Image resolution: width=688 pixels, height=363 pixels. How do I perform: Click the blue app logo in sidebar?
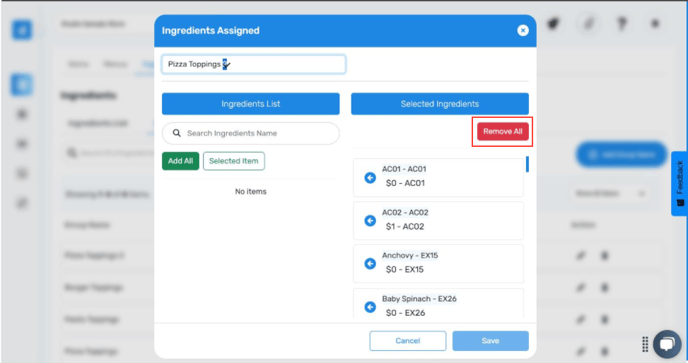point(22,30)
